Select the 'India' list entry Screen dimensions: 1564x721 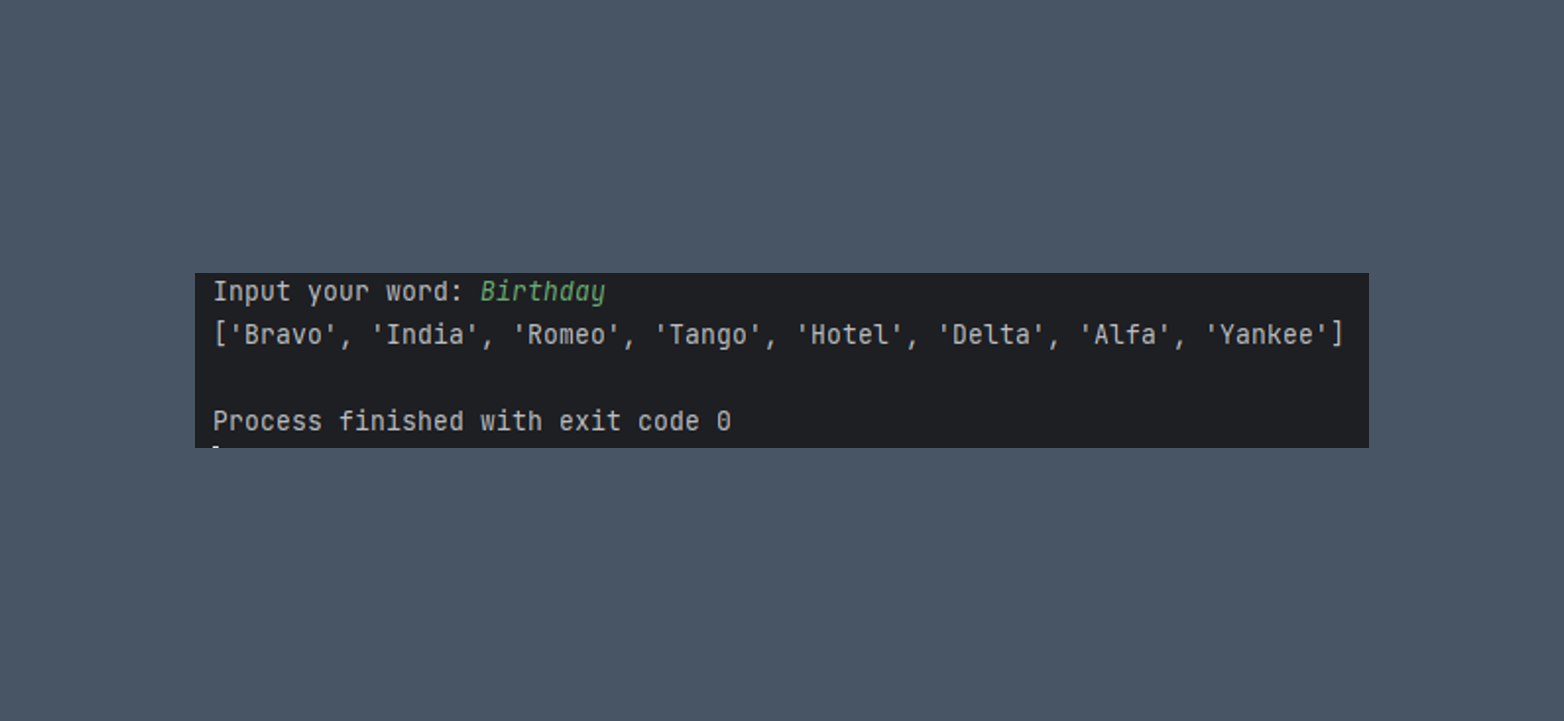pyautogui.click(x=425, y=335)
